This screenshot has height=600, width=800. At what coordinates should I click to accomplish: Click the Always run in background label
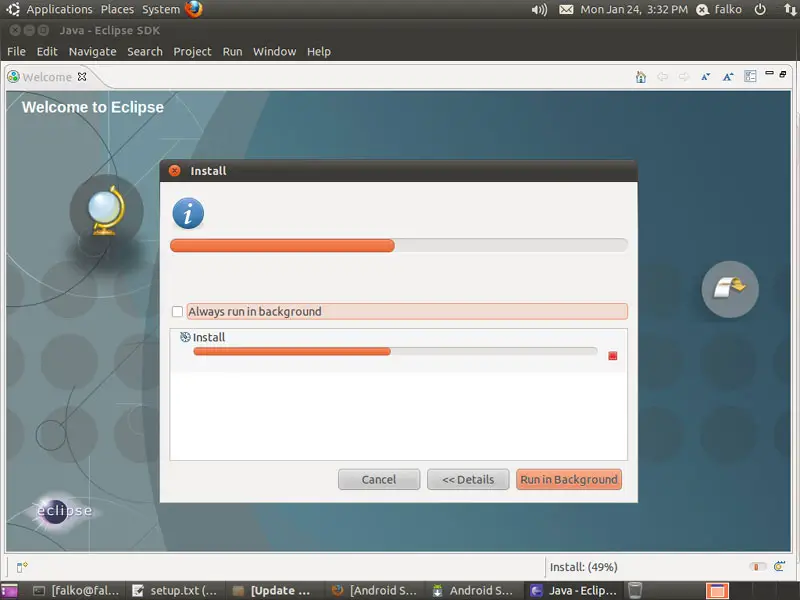tap(255, 311)
